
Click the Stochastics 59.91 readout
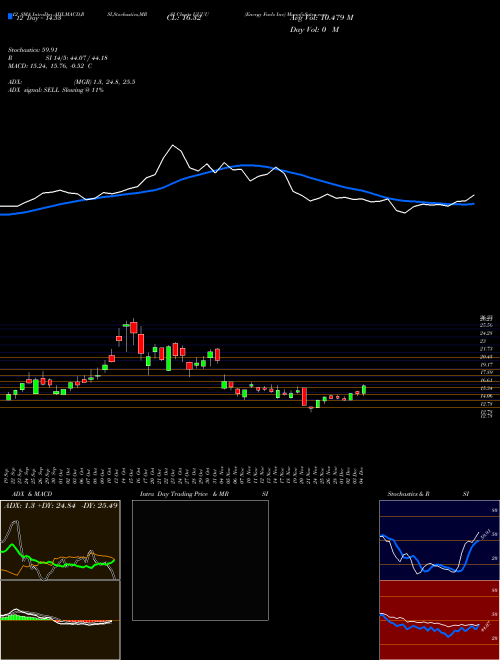pos(33,50)
